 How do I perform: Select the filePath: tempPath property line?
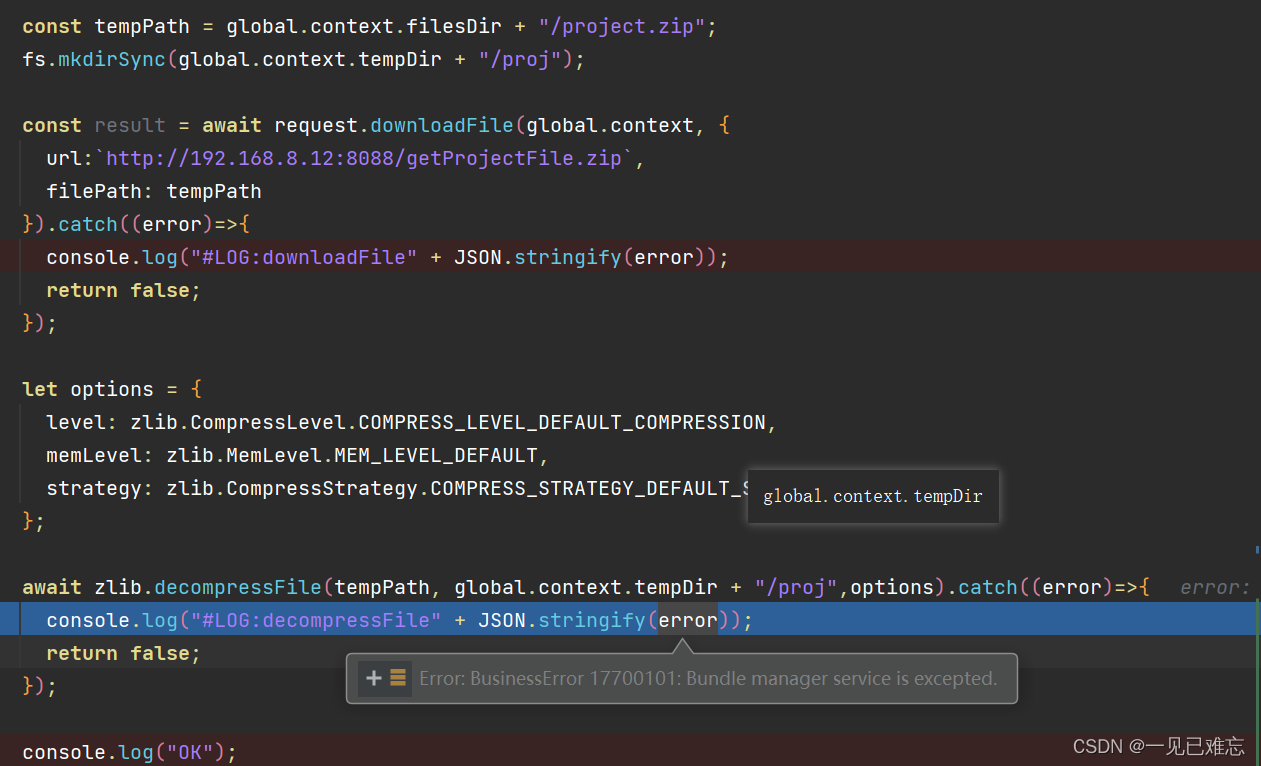pos(153,191)
